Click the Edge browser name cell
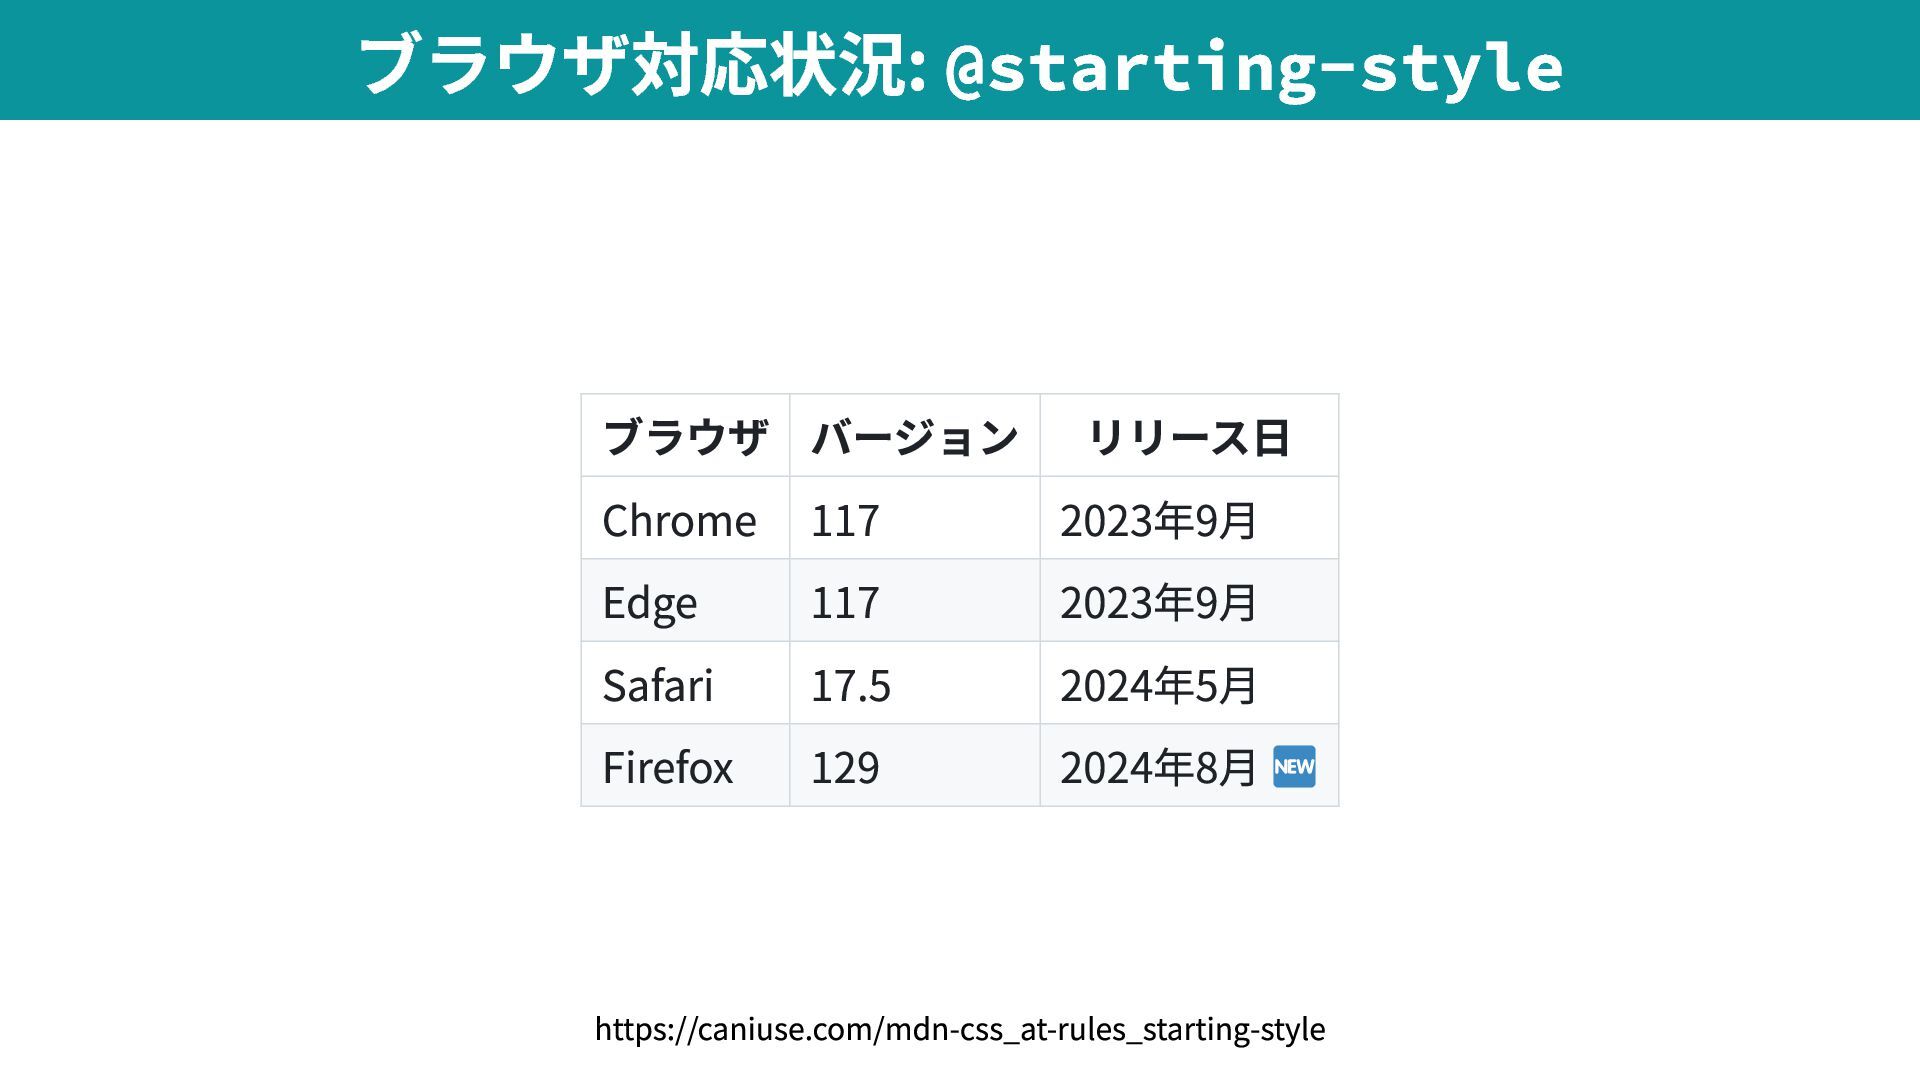 point(650,603)
